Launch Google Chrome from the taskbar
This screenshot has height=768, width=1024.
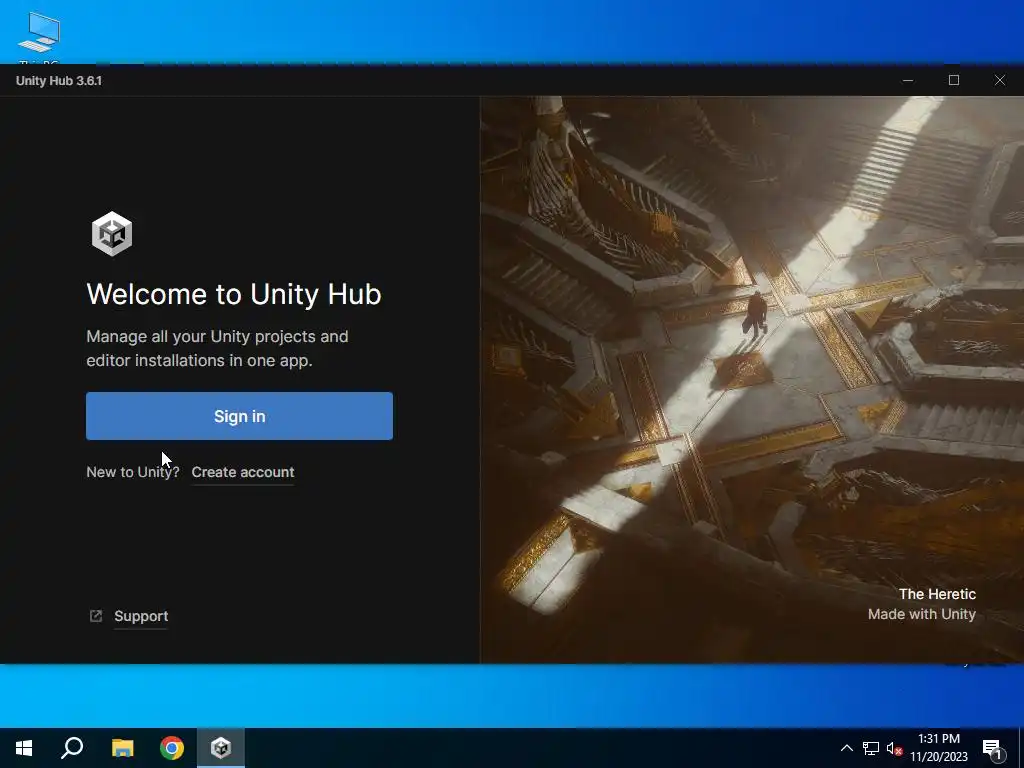tap(172, 748)
